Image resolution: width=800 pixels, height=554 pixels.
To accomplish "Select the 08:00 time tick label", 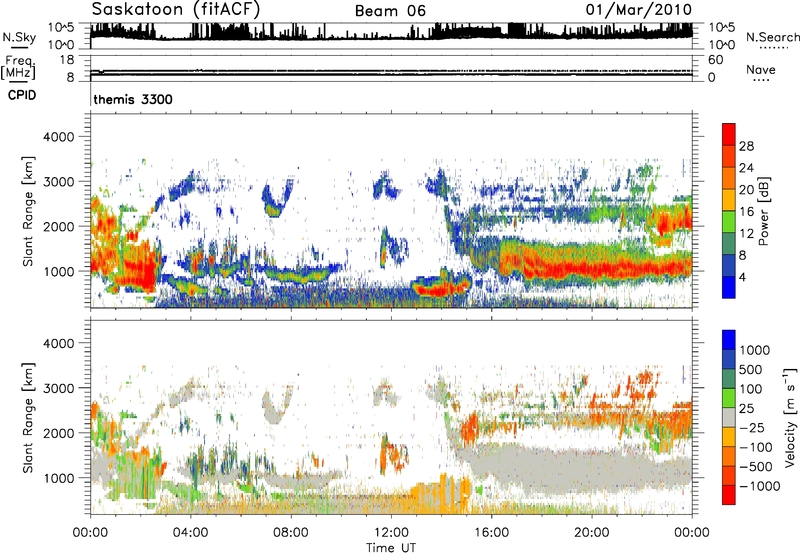I will click(x=290, y=533).
